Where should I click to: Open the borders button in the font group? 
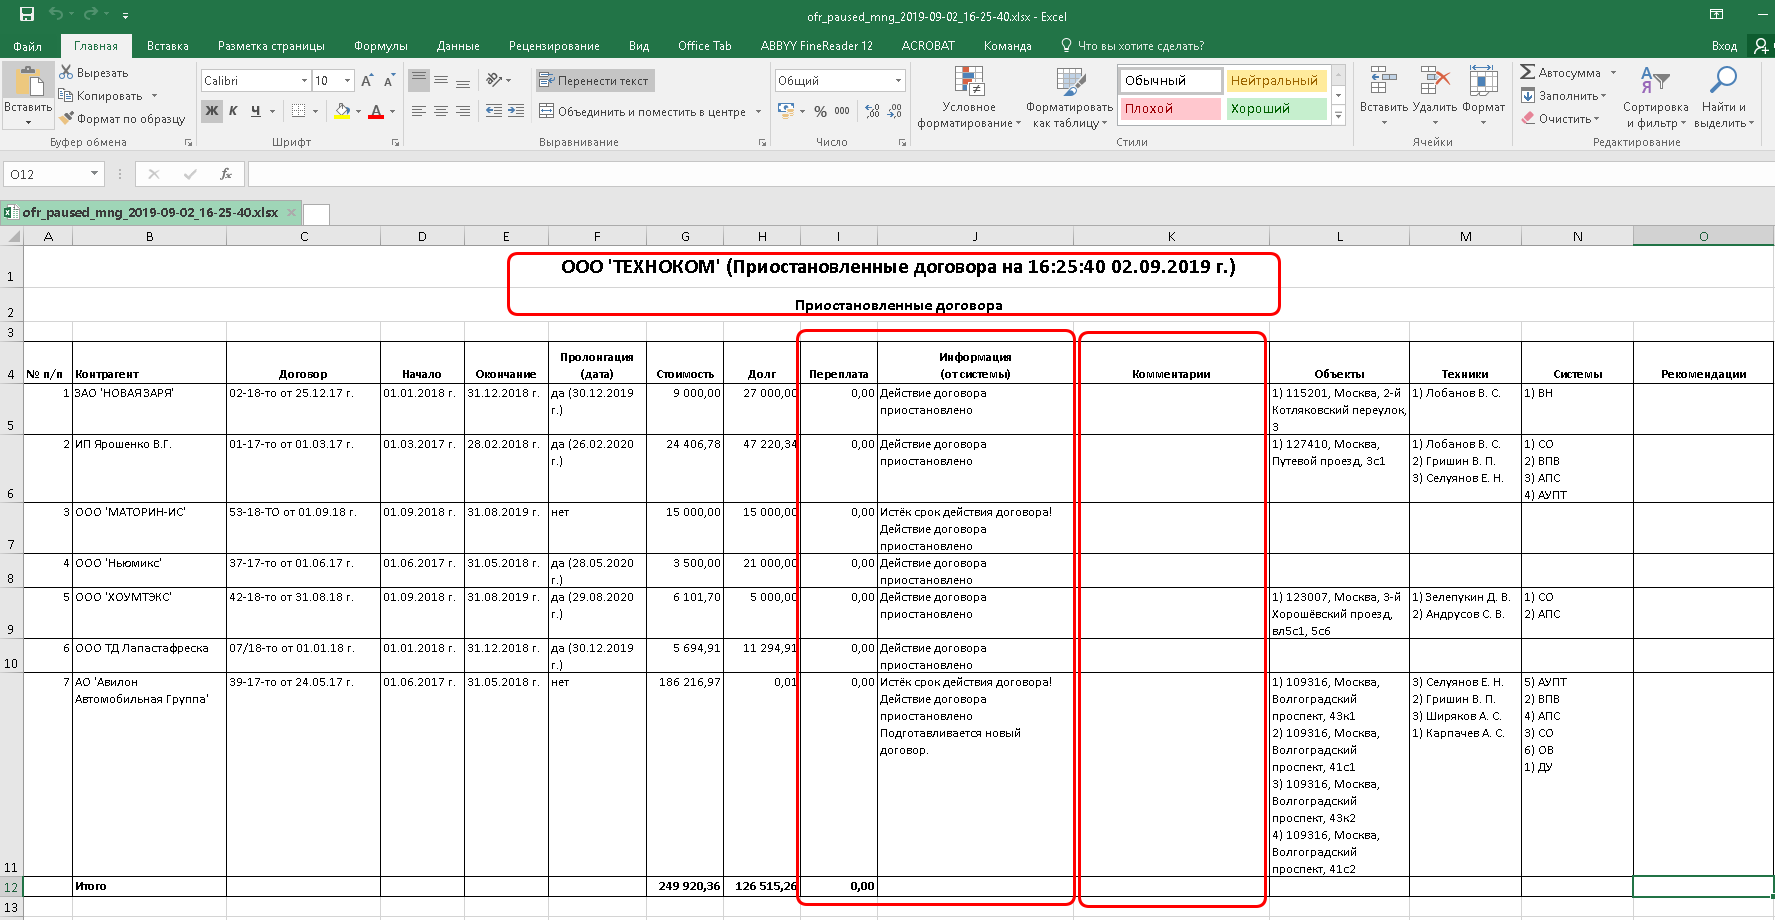click(x=298, y=111)
